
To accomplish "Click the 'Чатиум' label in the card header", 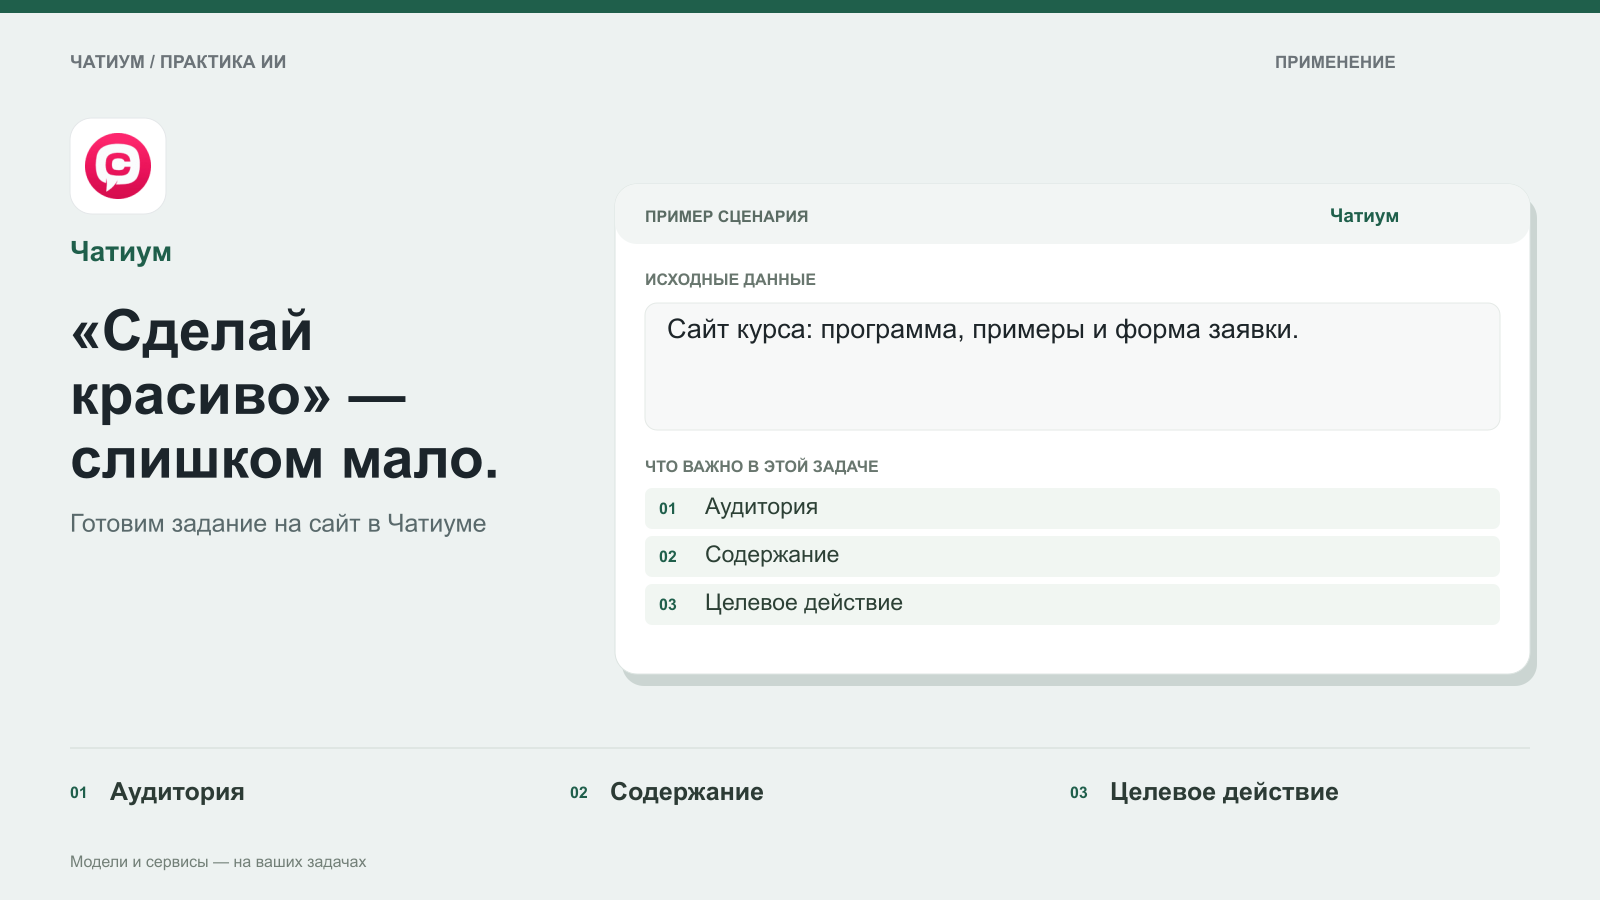I will 1364,216.
